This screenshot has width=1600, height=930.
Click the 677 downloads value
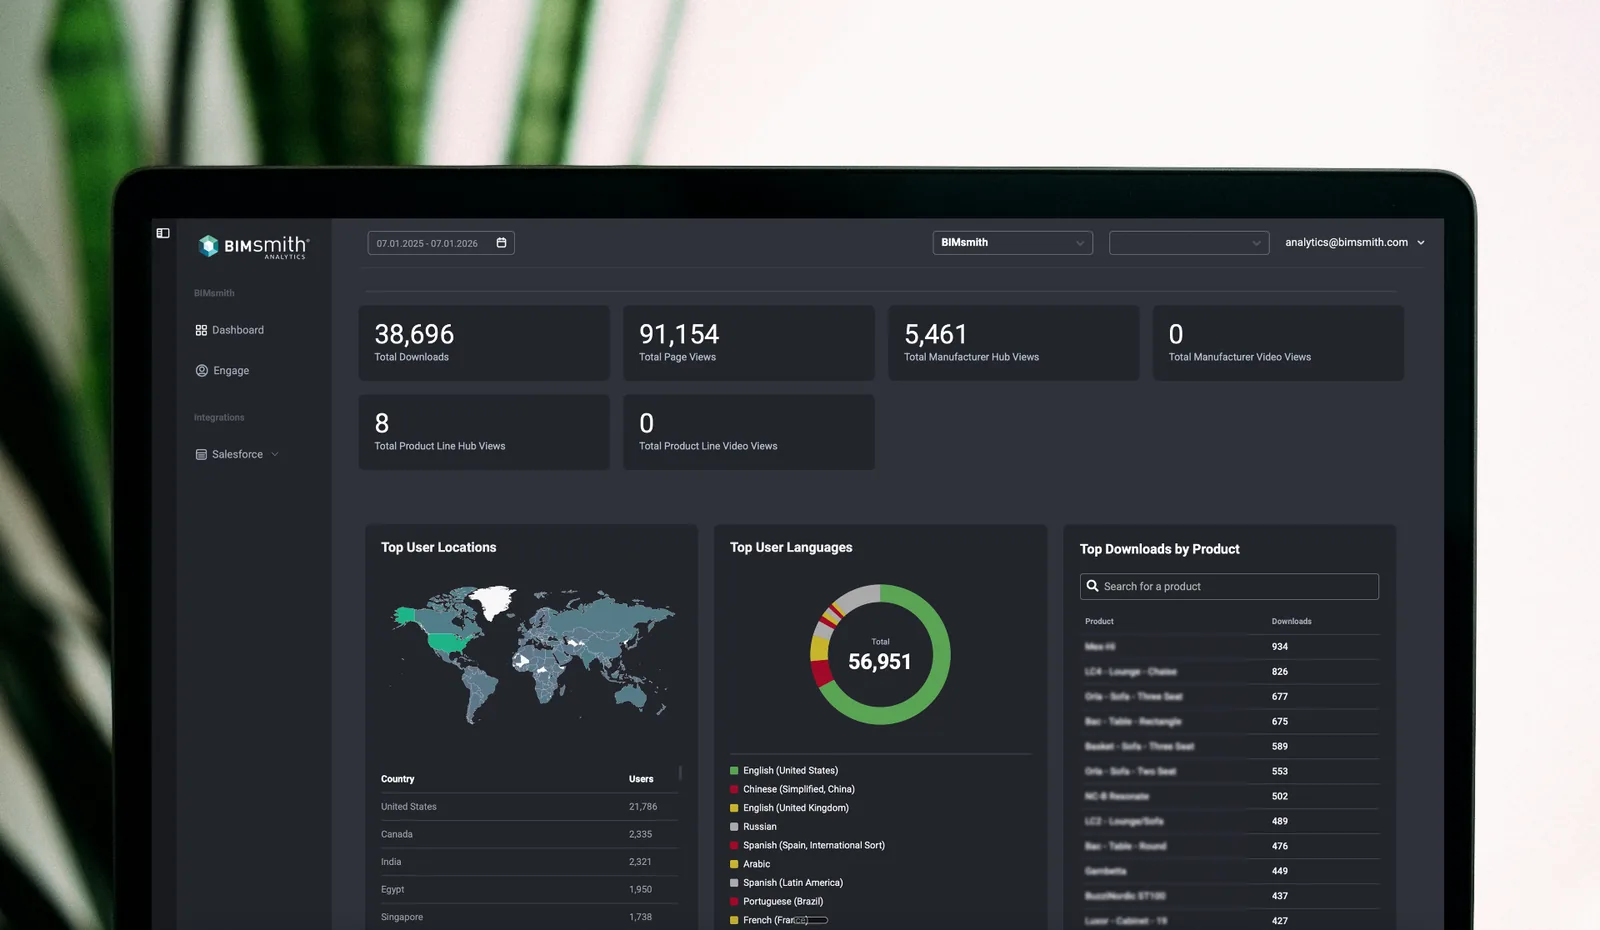[1280, 697]
